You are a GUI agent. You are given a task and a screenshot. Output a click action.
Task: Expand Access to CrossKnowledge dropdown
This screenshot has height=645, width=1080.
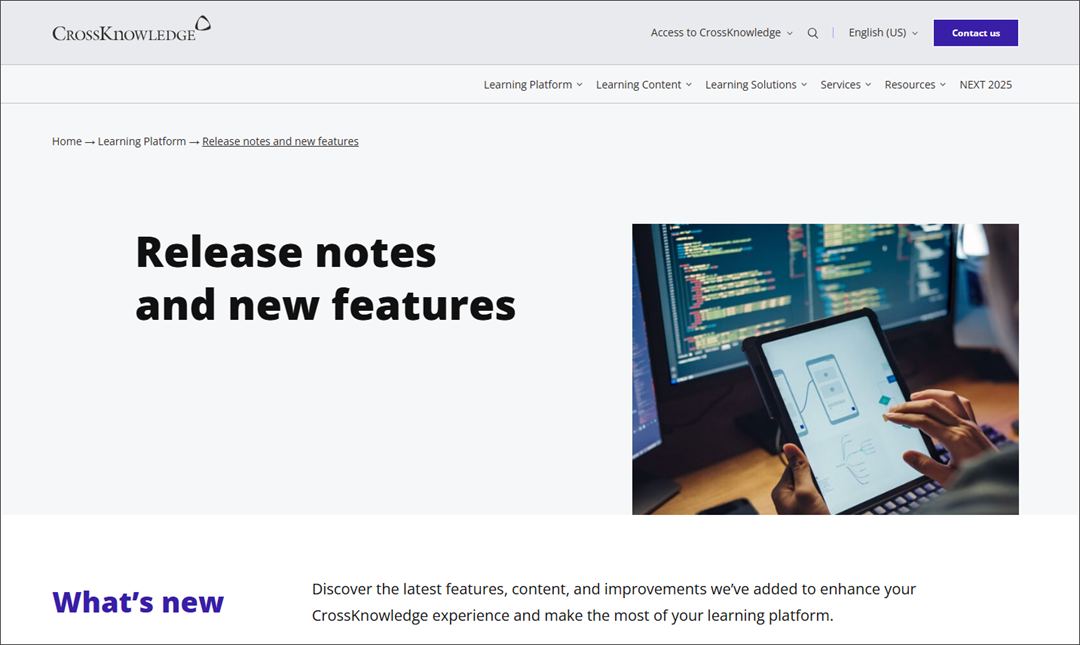(721, 32)
